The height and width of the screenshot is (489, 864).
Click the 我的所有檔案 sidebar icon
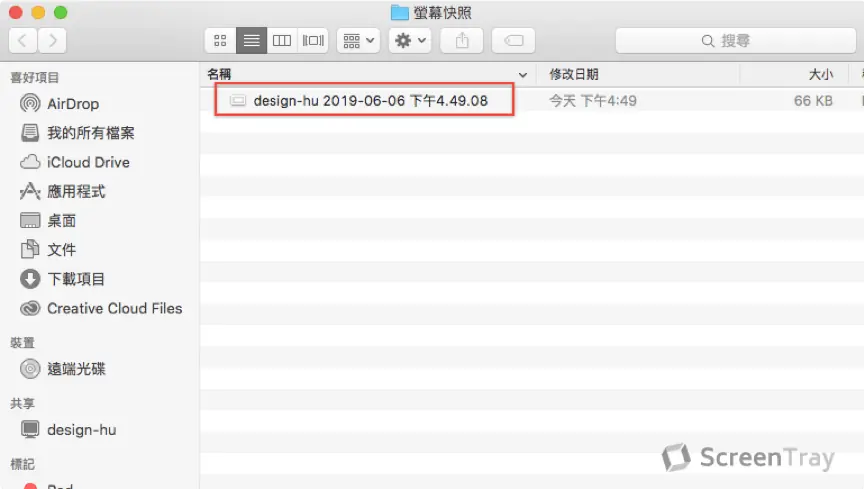(x=30, y=132)
